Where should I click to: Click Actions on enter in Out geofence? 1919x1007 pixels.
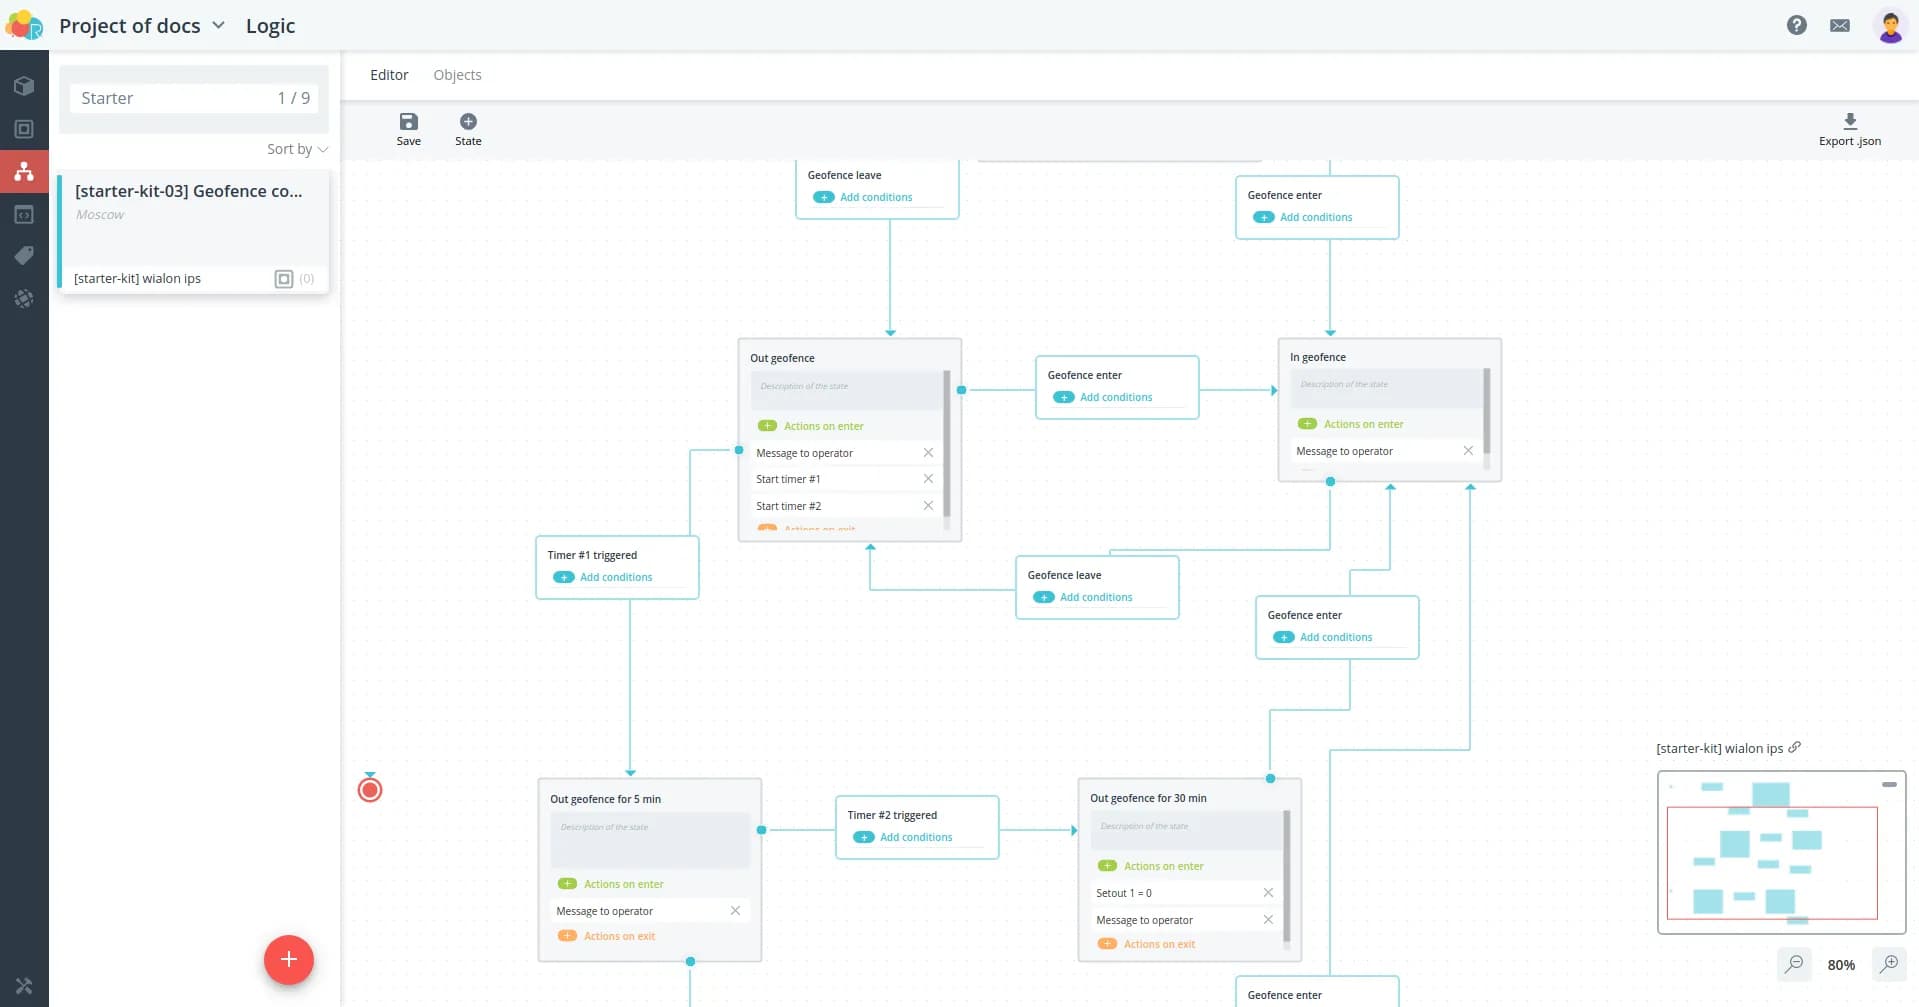point(822,426)
